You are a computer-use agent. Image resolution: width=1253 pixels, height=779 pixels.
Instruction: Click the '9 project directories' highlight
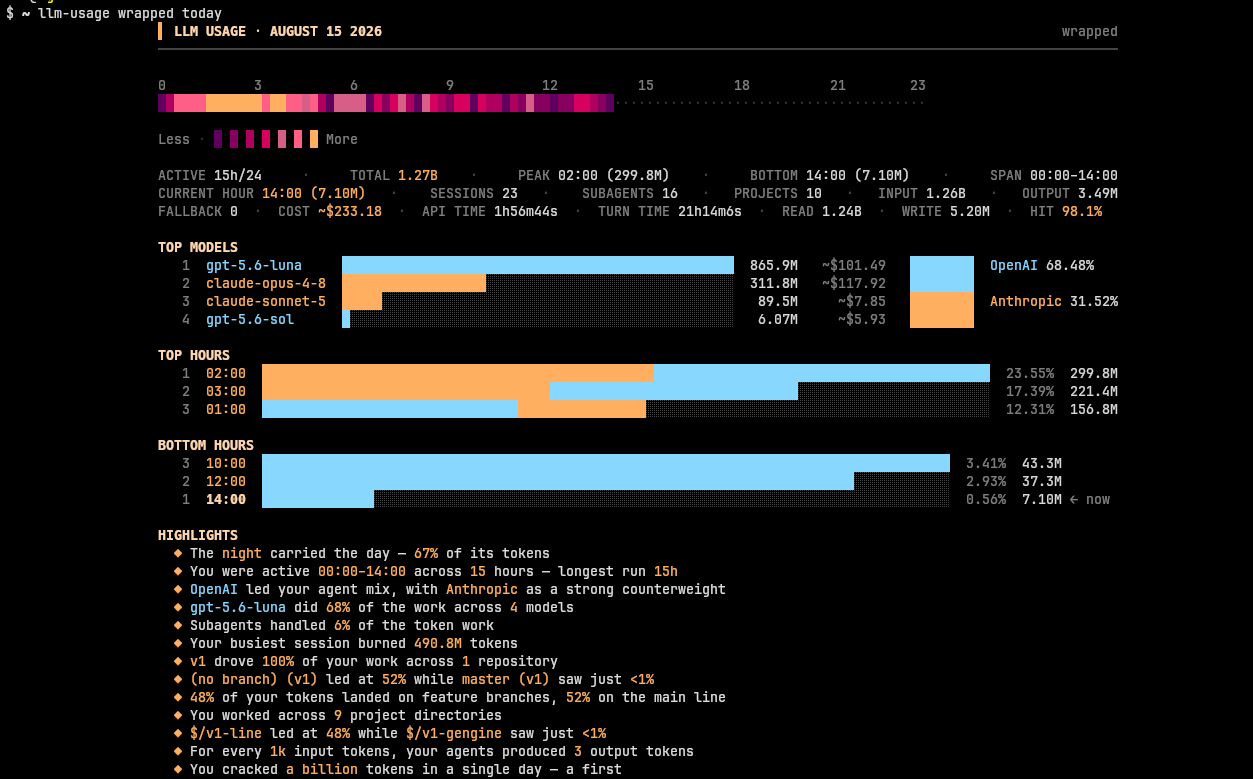[x=346, y=715]
